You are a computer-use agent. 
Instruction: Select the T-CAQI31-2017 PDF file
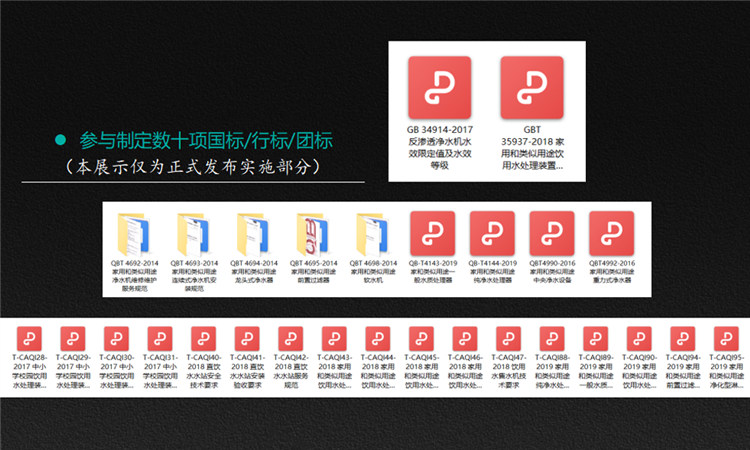point(159,337)
